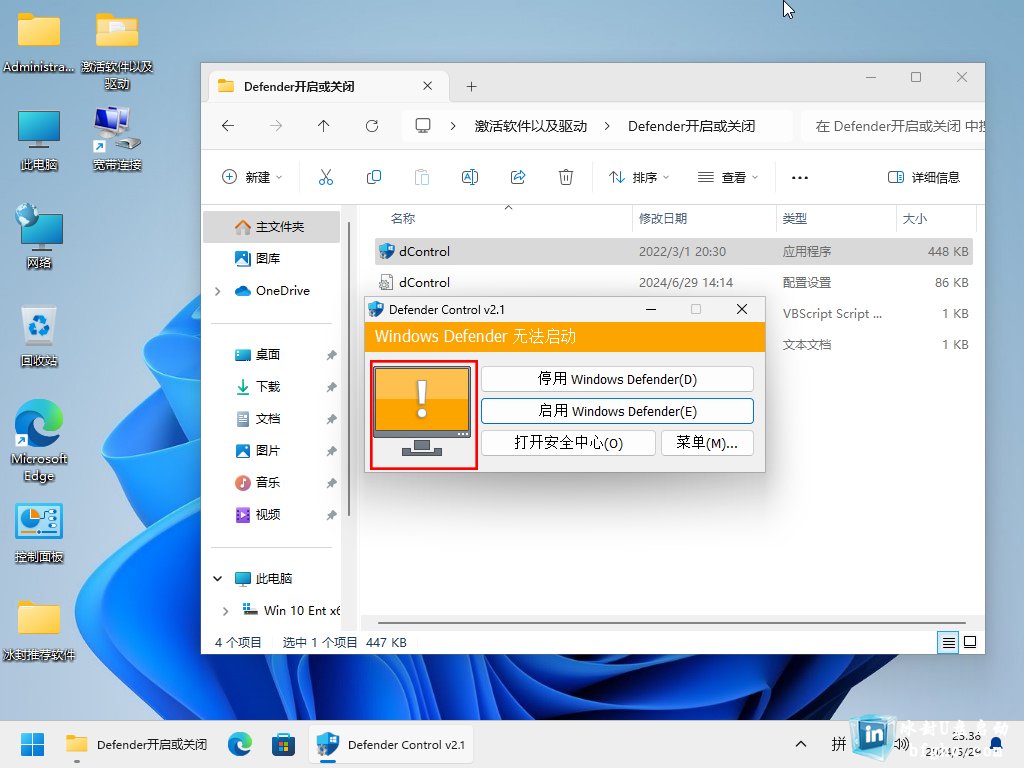Open Microsoft Store from the taskbar
Viewport: 1024px width, 768px height.
click(x=283, y=744)
